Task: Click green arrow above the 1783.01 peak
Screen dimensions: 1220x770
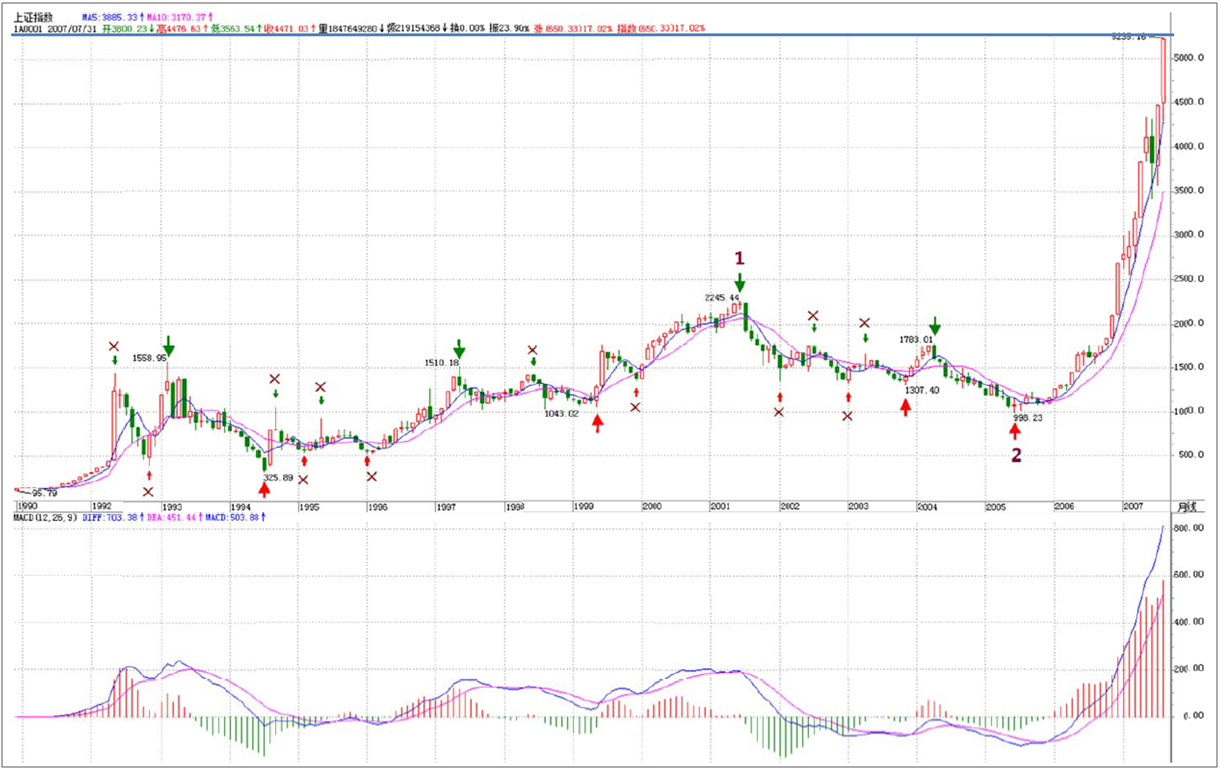Action: [x=935, y=326]
